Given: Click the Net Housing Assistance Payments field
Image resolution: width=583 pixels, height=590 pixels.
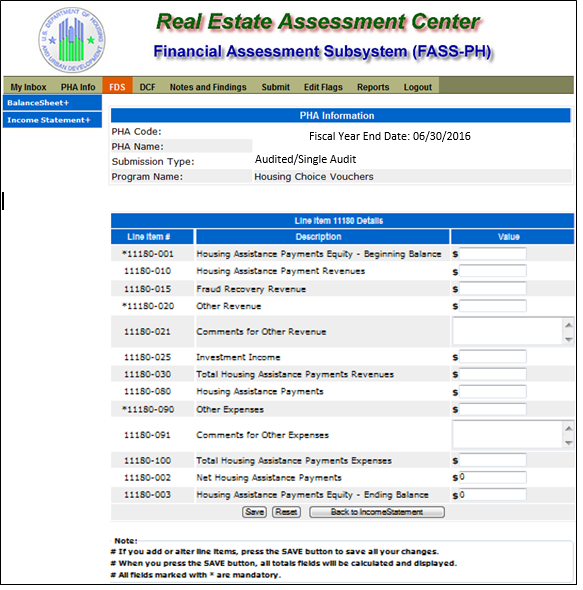Looking at the screenshot, I should click(493, 477).
